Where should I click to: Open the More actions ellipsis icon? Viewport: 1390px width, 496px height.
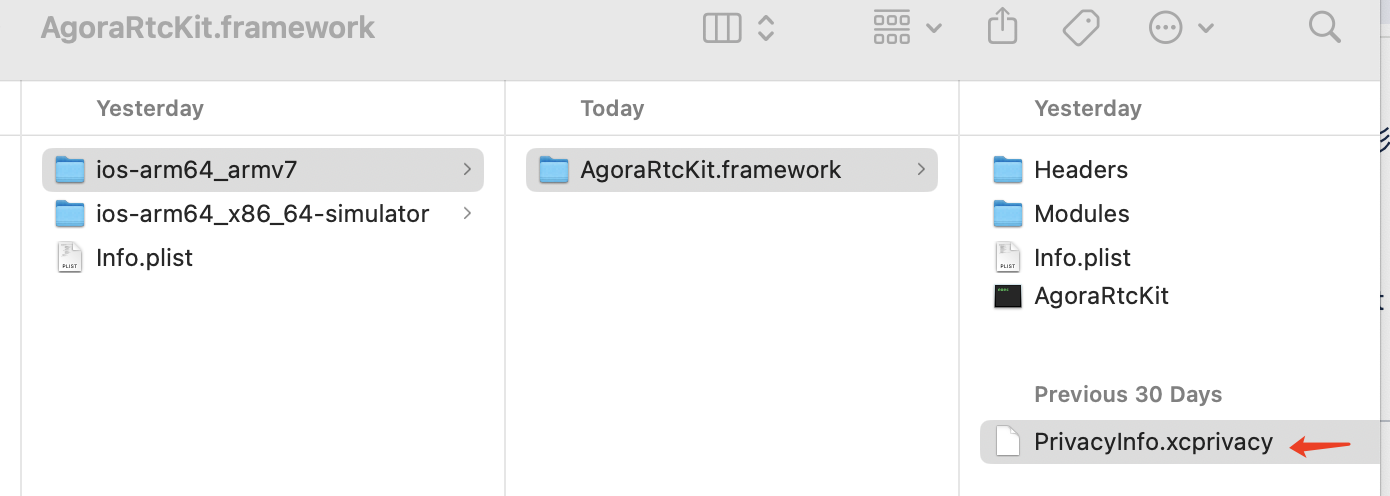point(1166,28)
